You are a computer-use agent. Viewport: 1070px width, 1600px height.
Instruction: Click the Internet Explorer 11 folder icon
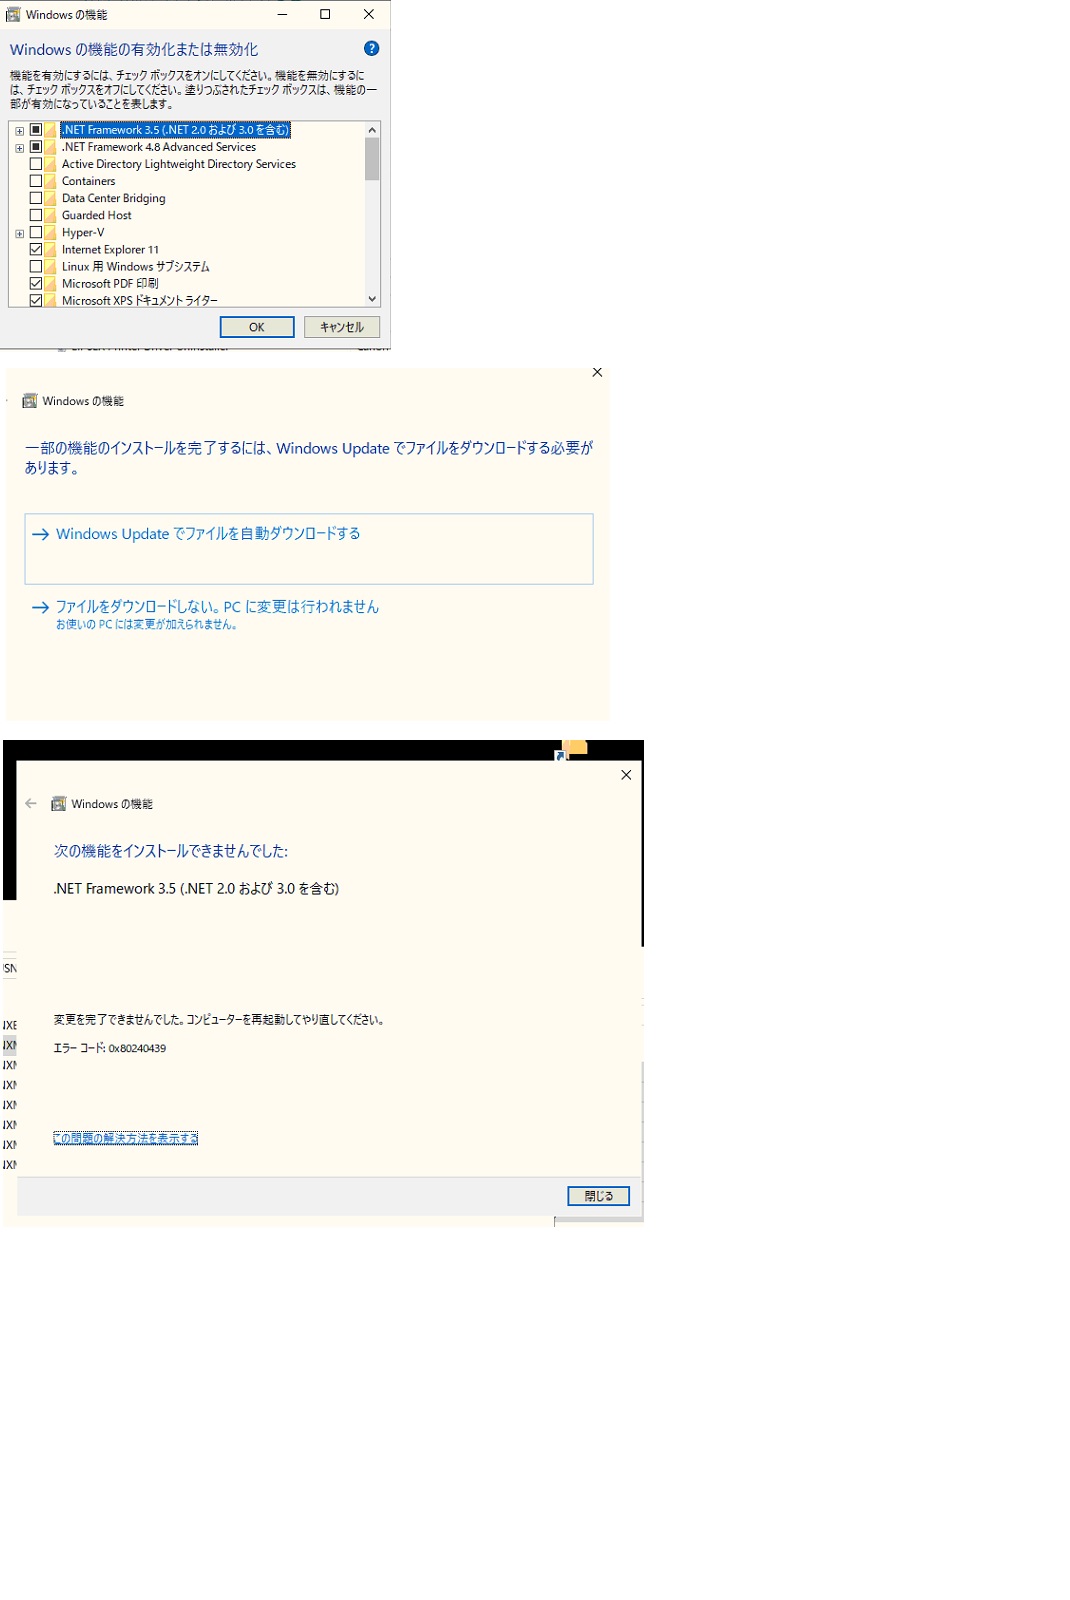(x=51, y=250)
